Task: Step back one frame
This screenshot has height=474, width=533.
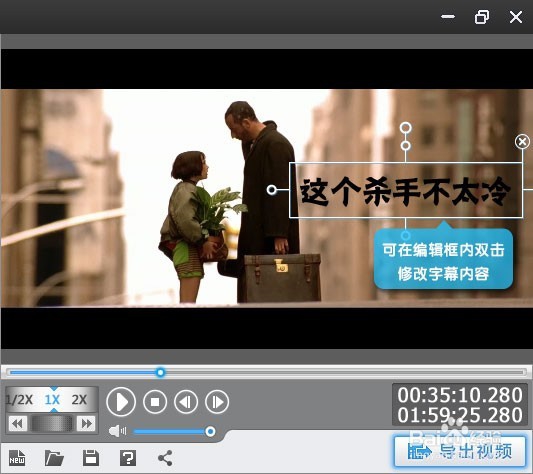Action: 186,402
